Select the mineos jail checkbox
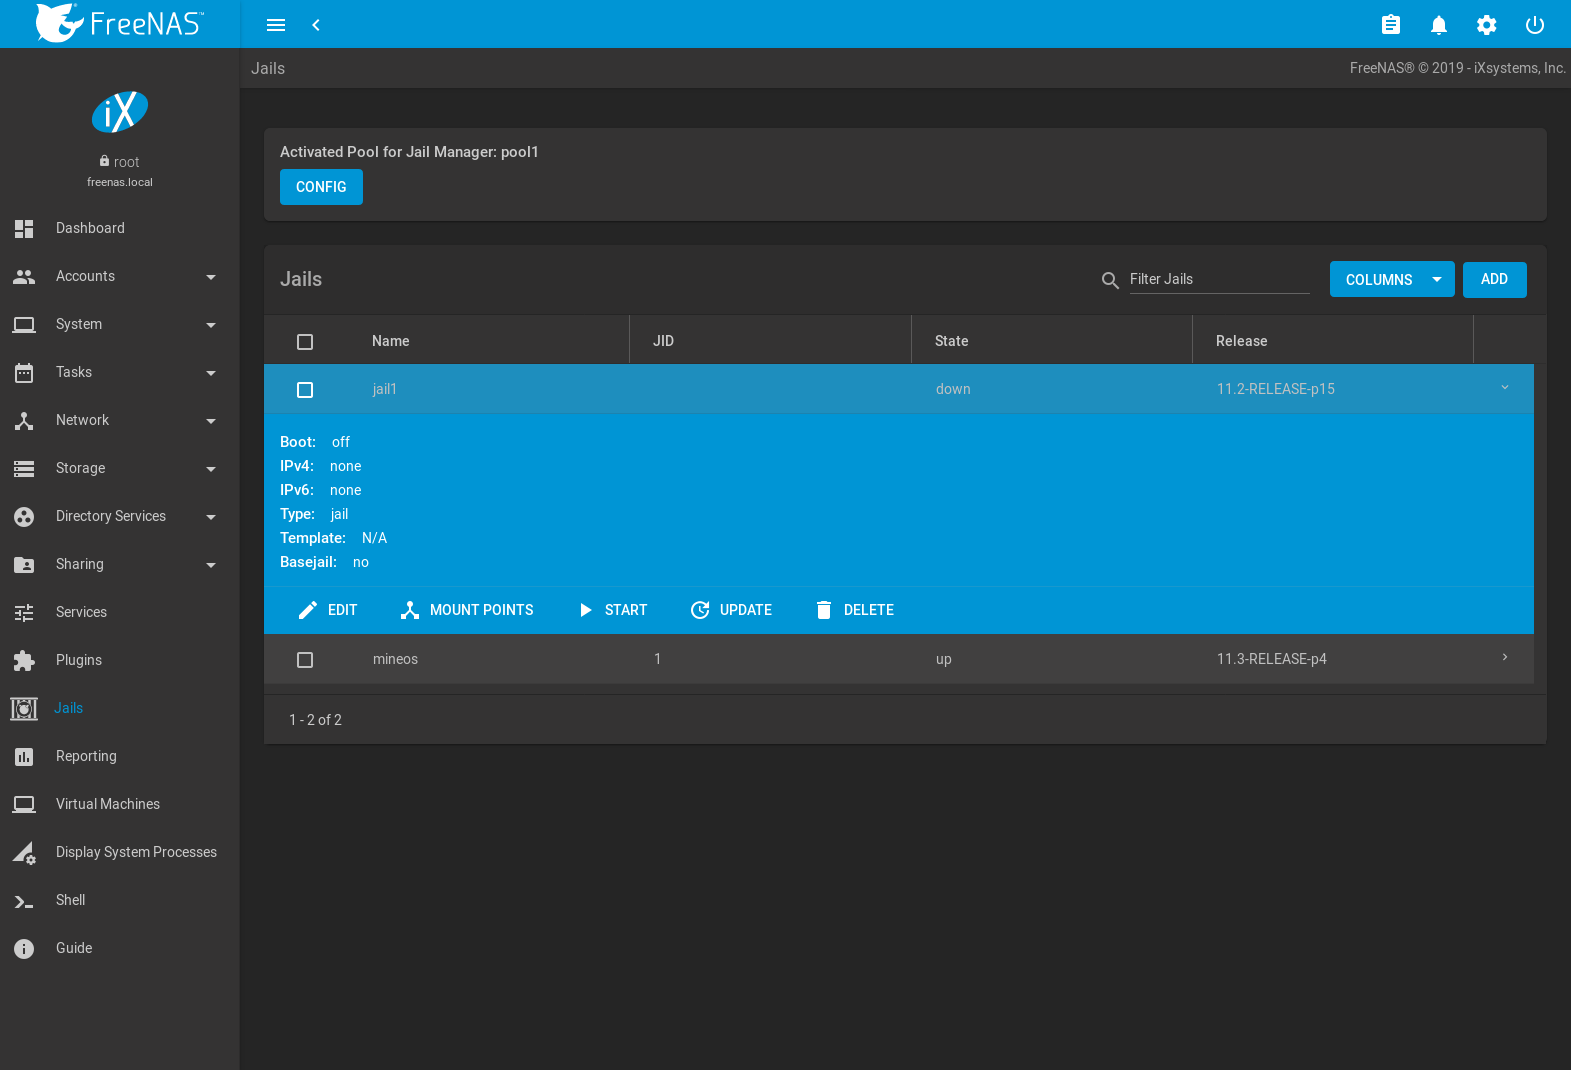 305,660
